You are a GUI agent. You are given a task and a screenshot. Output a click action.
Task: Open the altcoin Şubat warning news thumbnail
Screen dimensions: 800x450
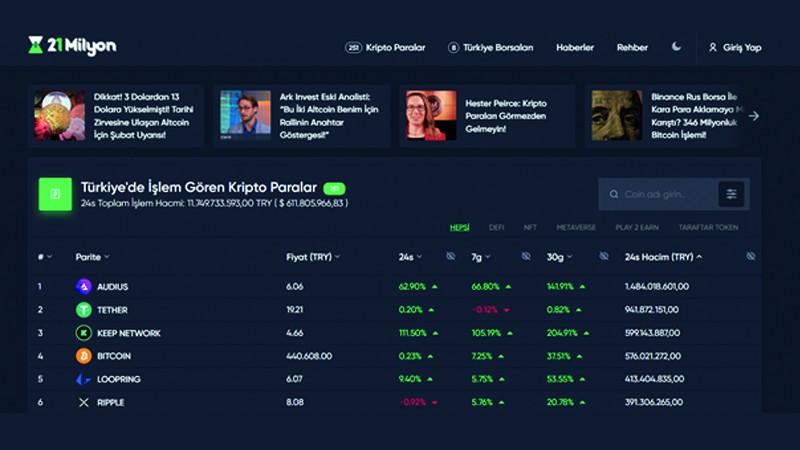tap(60, 116)
